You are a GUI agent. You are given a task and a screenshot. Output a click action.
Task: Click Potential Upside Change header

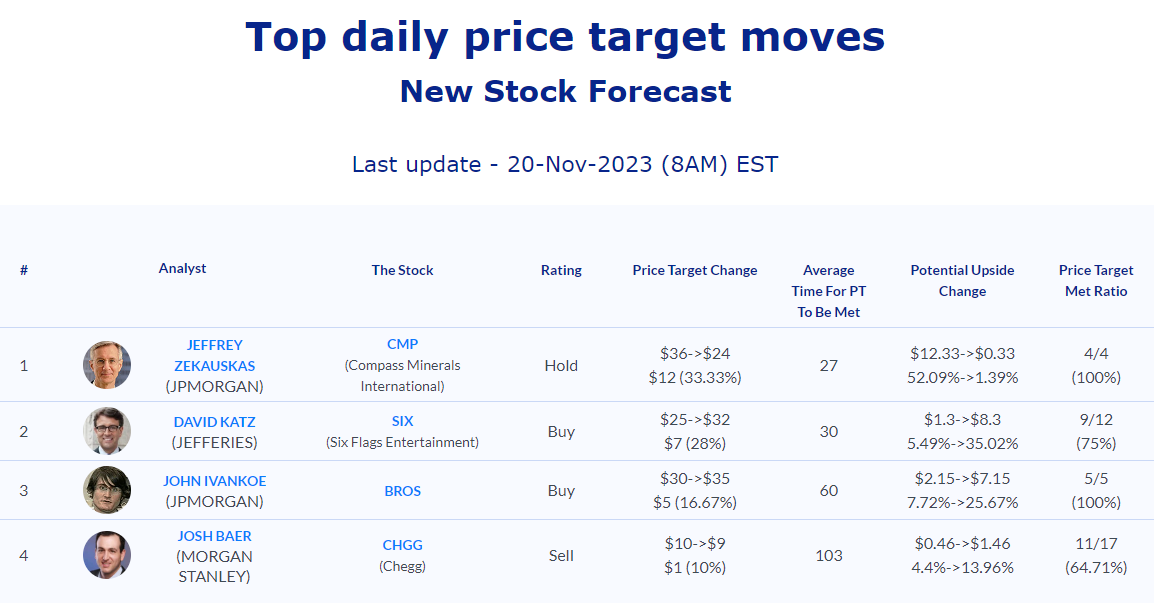[963, 281]
